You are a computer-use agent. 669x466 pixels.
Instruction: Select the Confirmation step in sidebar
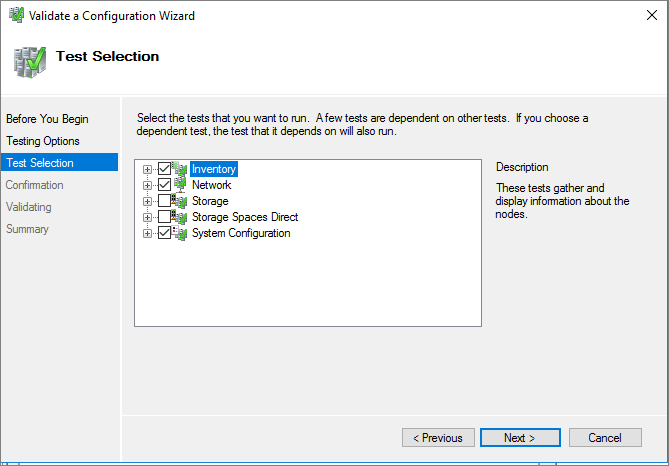tap(35, 185)
